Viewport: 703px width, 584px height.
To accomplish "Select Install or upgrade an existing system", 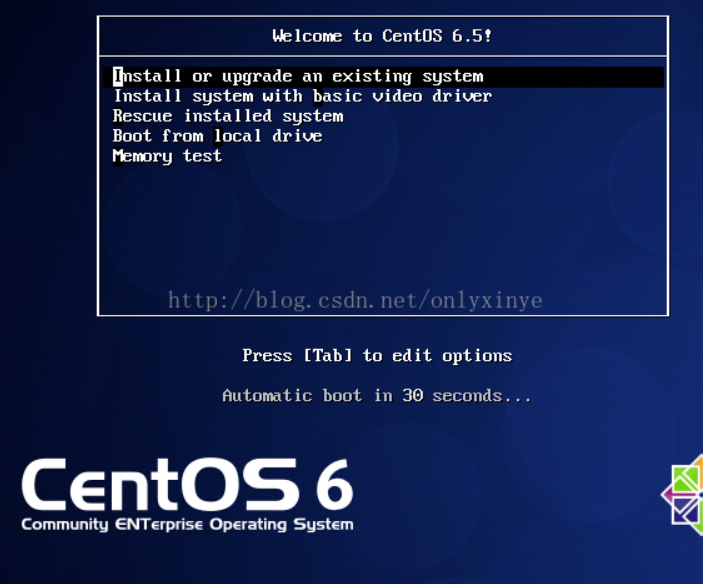I will coord(383,77).
